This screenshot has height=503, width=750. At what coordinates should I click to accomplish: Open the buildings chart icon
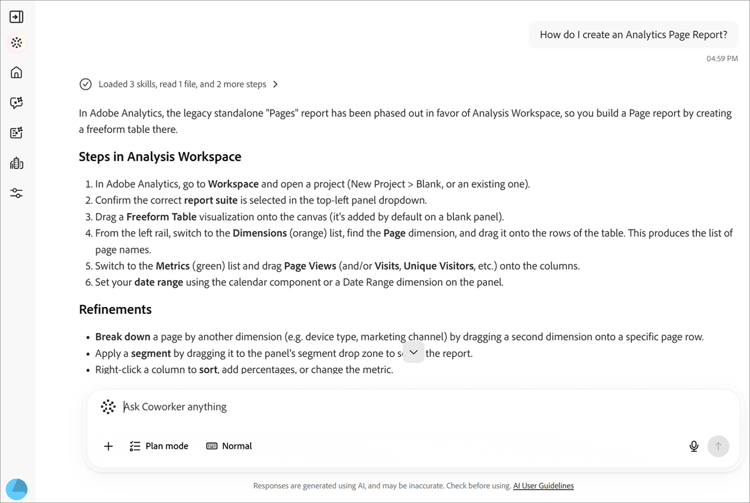point(16,163)
